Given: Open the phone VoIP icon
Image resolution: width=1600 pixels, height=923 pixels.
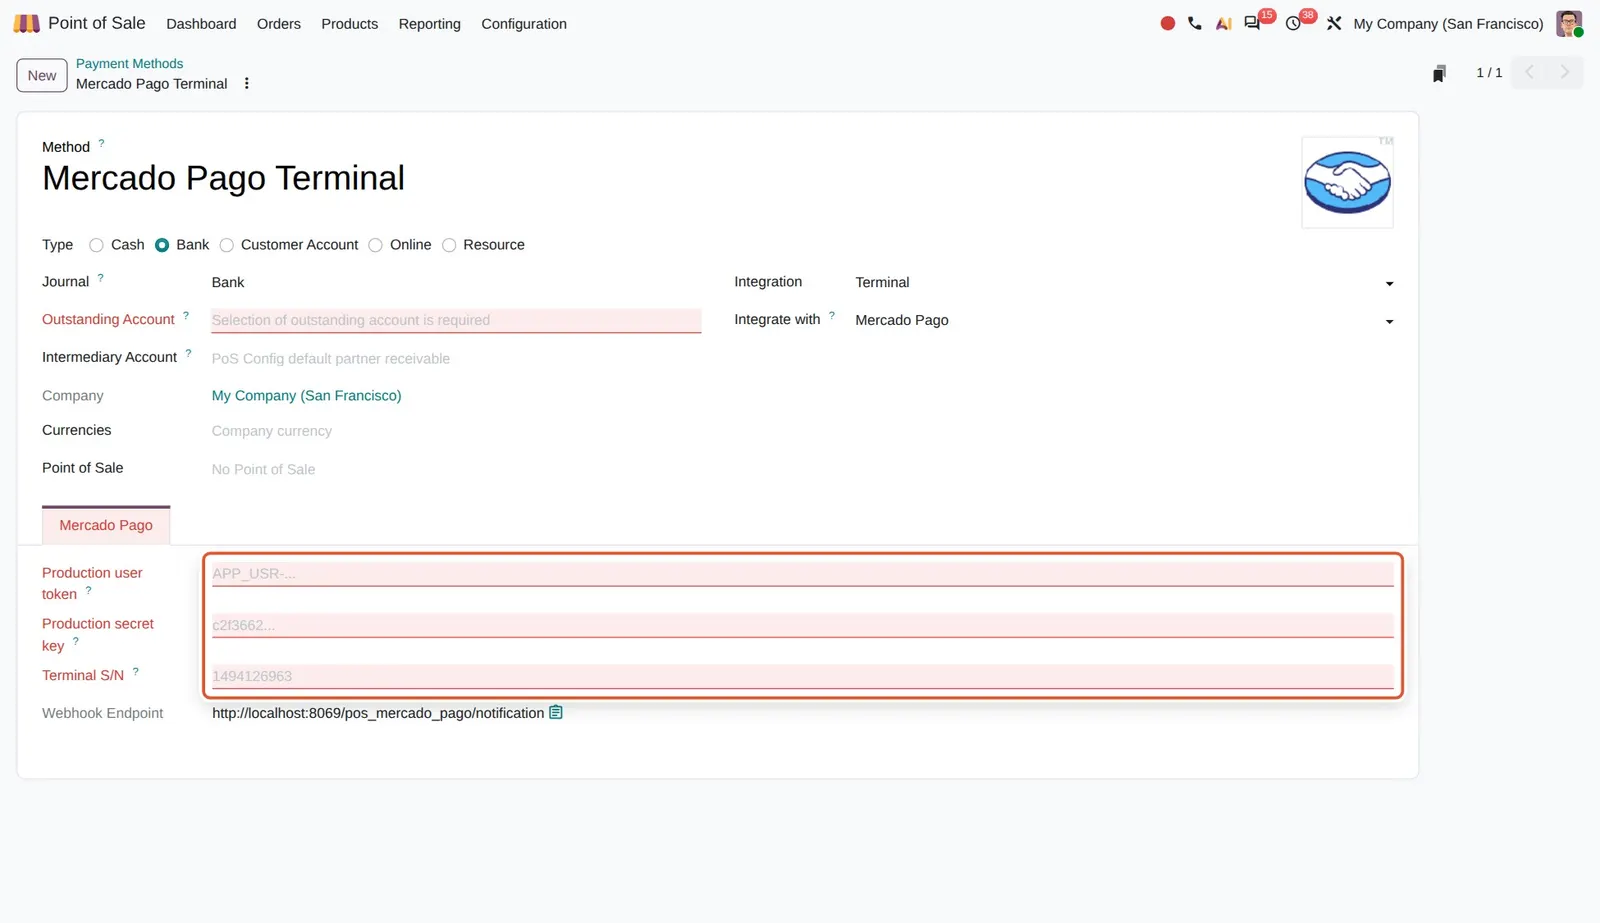Looking at the screenshot, I should 1195,23.
